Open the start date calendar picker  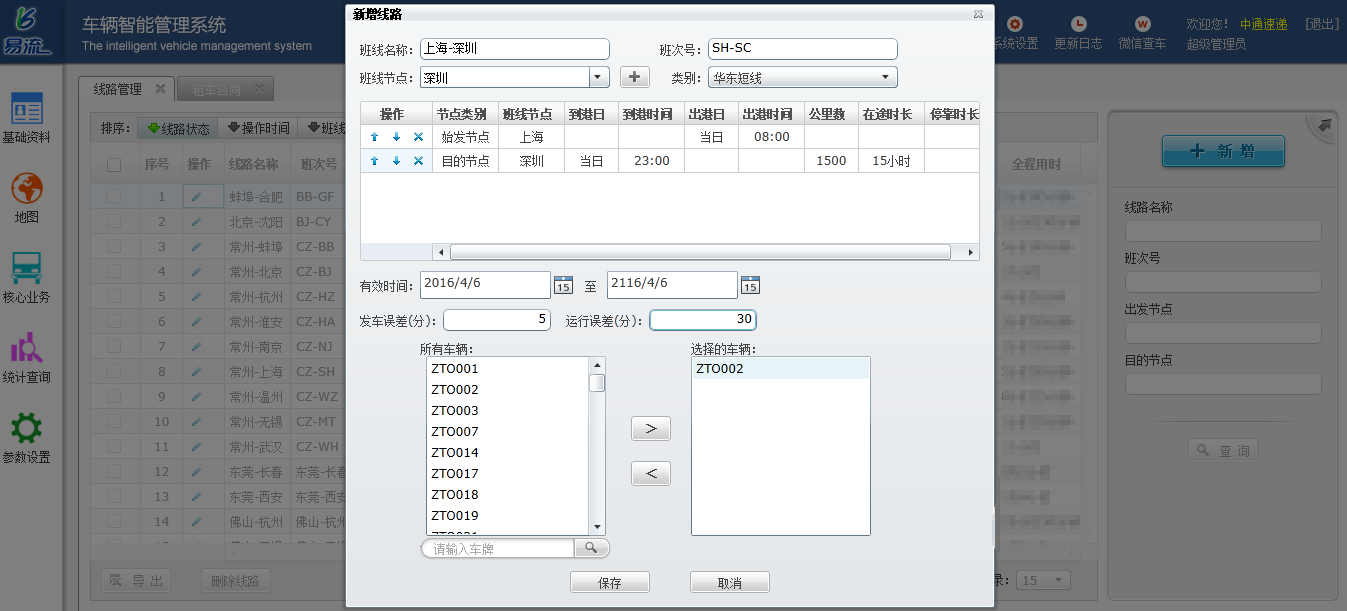[x=563, y=286]
